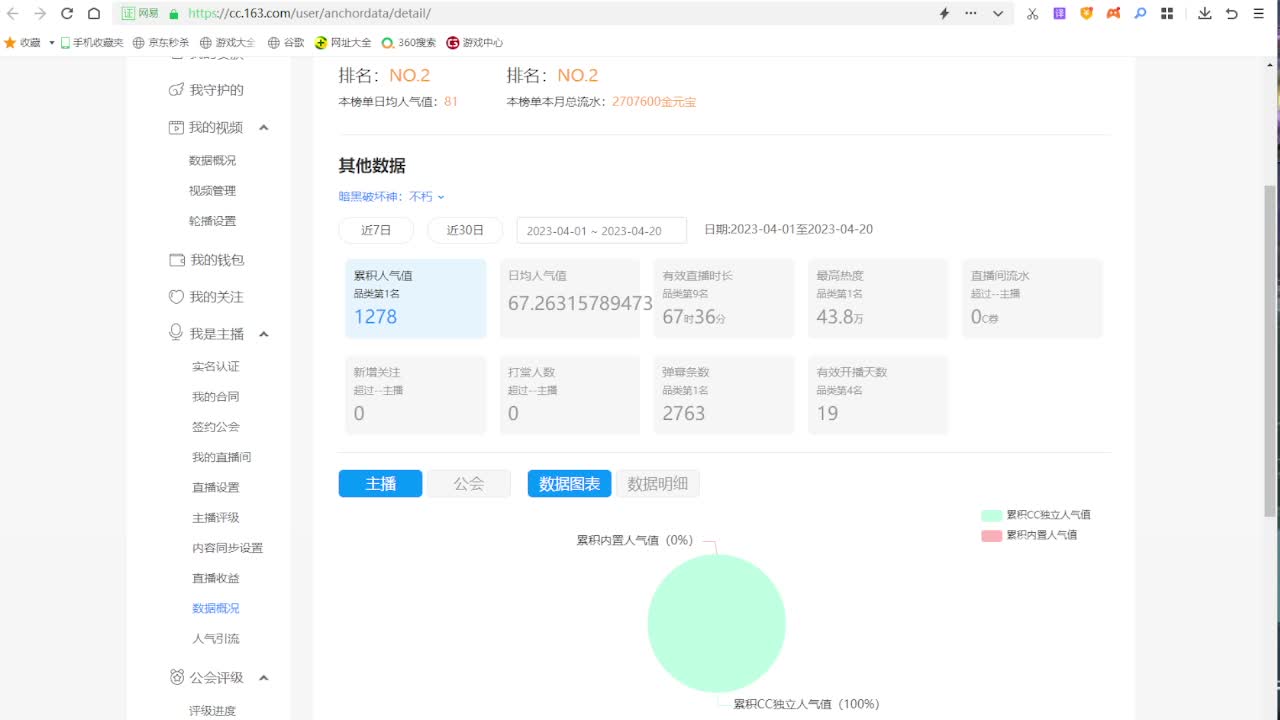Click the 我的钱包 wallet icon
This screenshot has height=720, width=1280.
(x=177, y=260)
